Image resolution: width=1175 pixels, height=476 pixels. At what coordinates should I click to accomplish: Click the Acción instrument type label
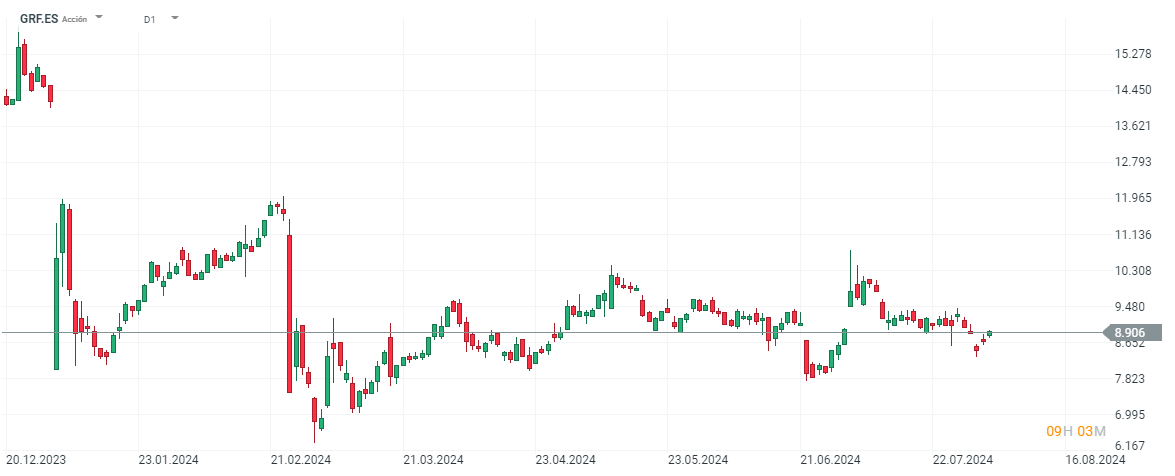(75, 19)
